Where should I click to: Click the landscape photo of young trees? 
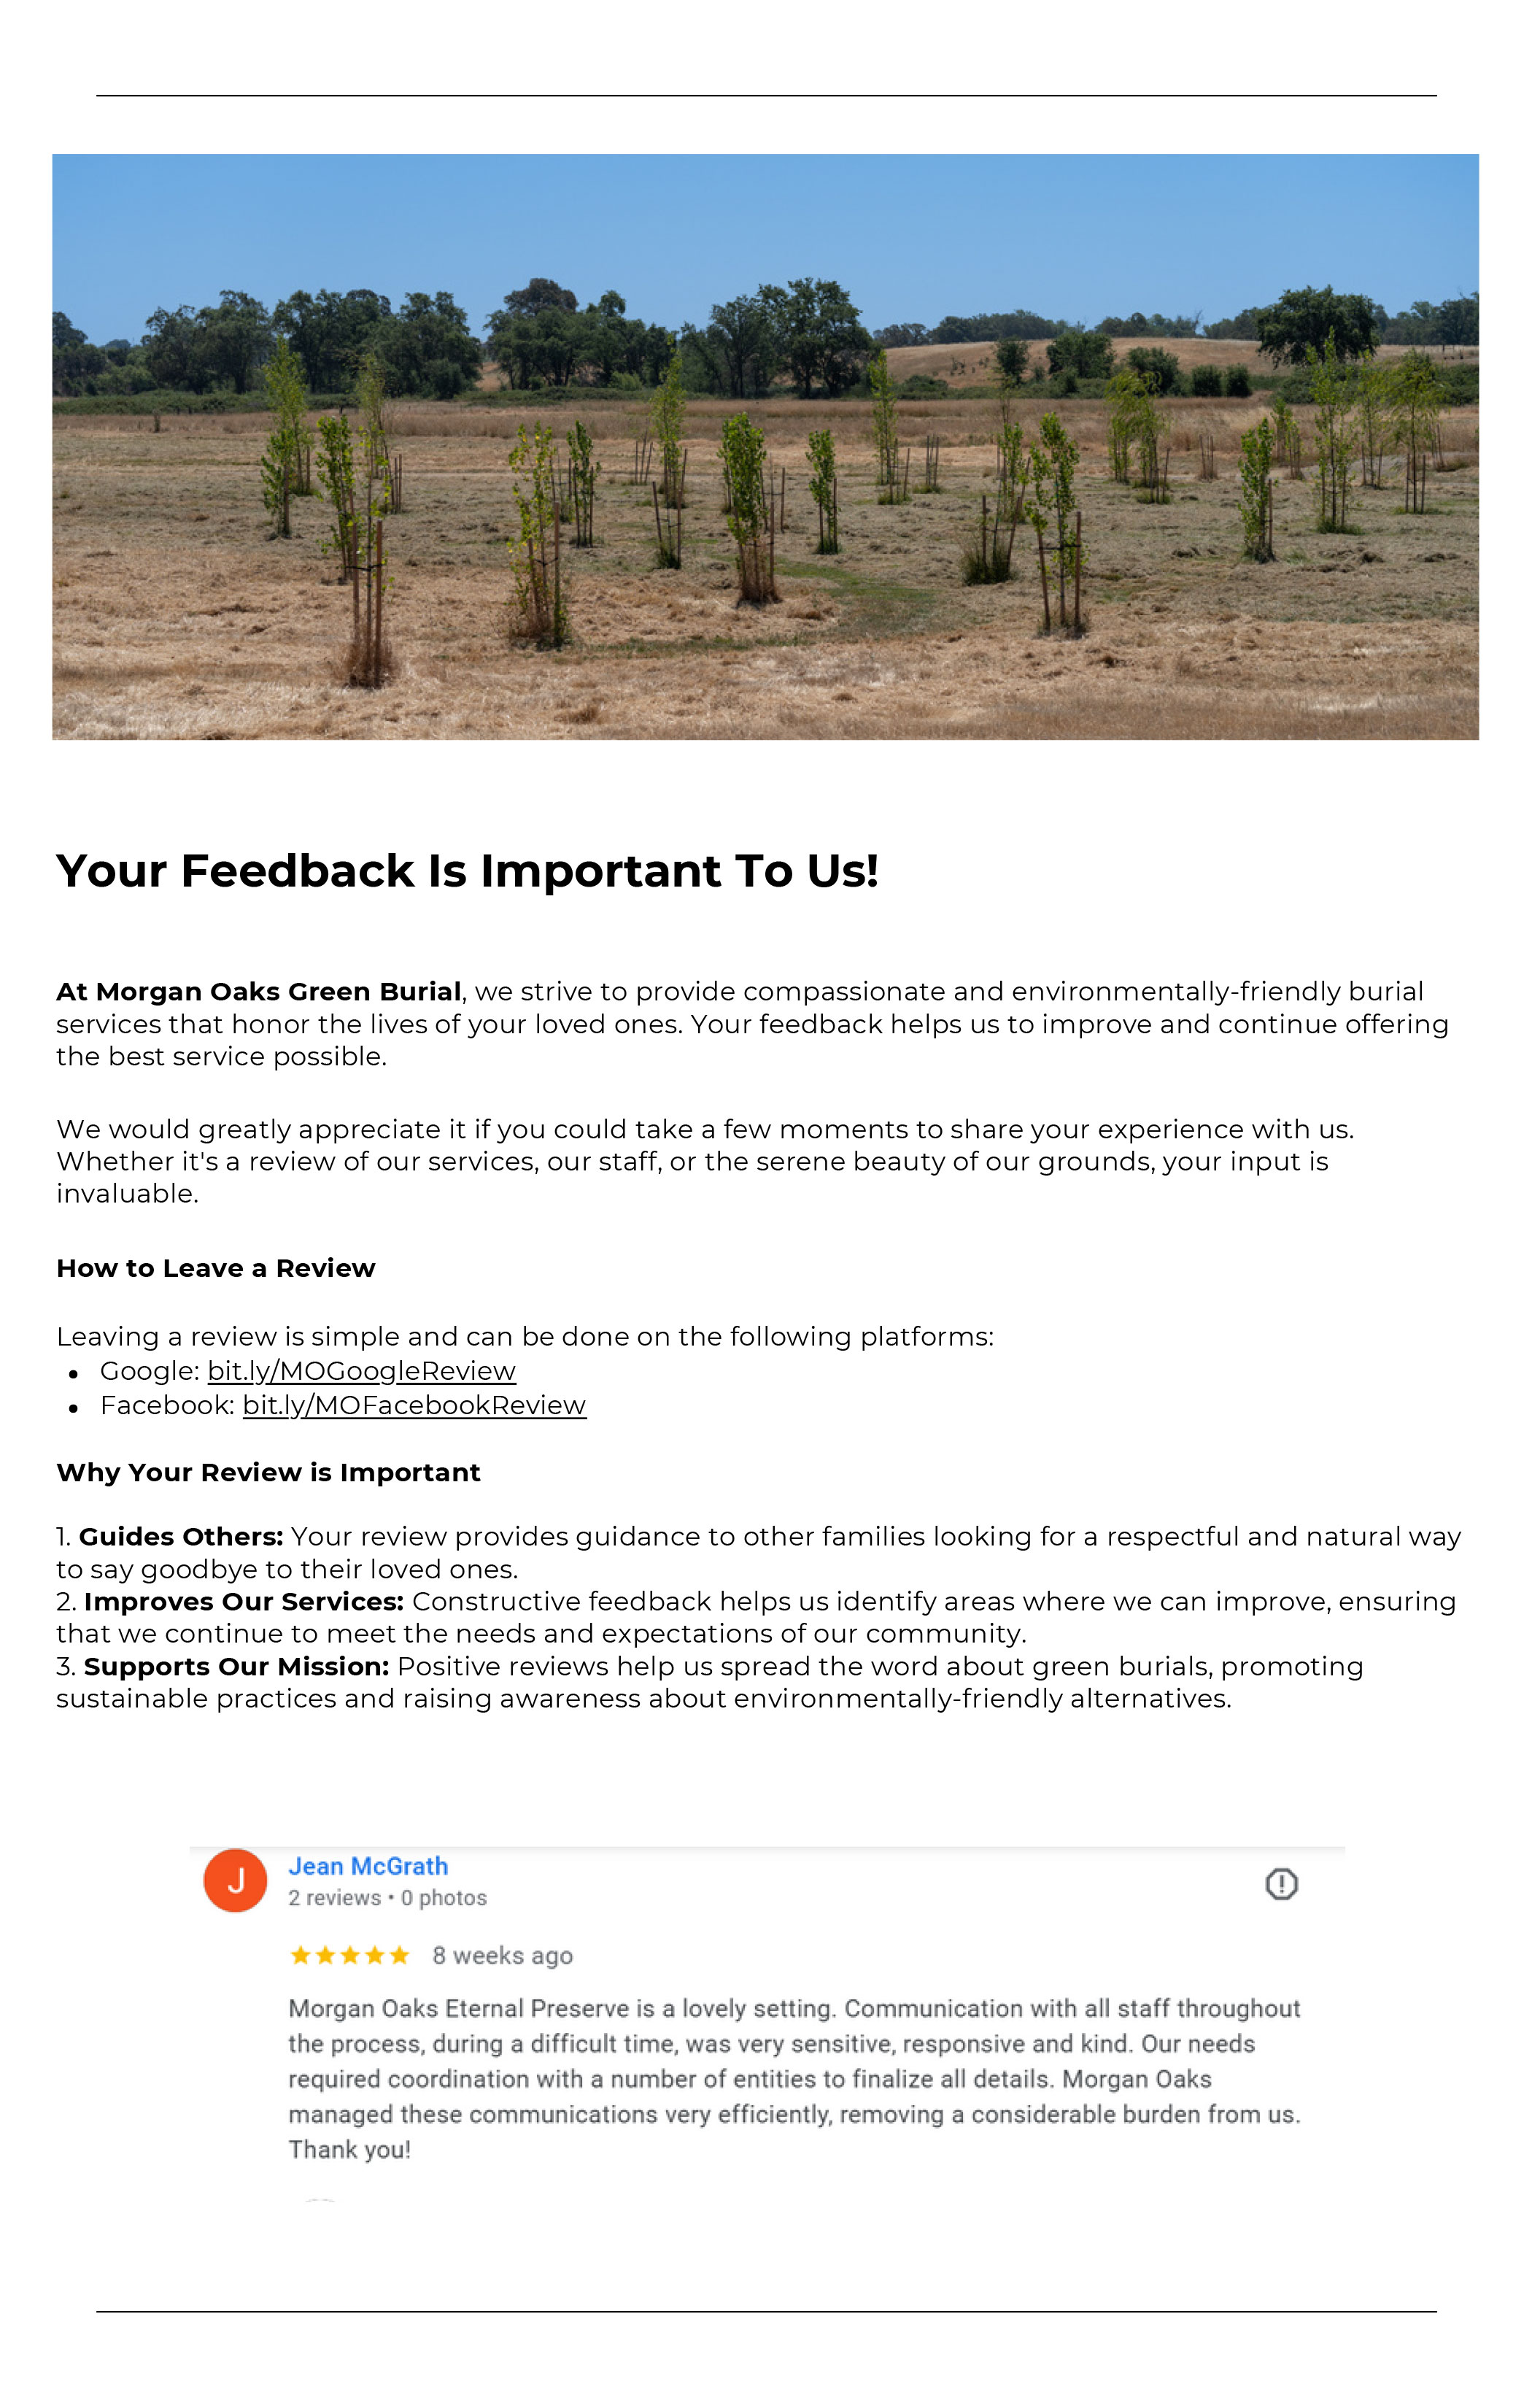coord(765,447)
